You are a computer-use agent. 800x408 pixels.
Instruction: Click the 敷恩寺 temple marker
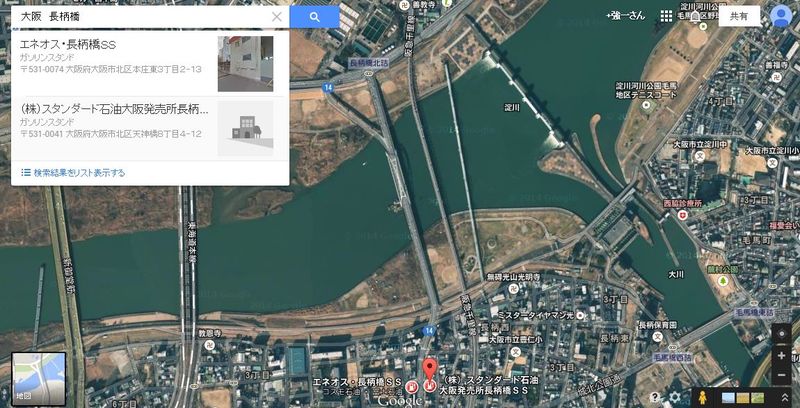pos(209,345)
